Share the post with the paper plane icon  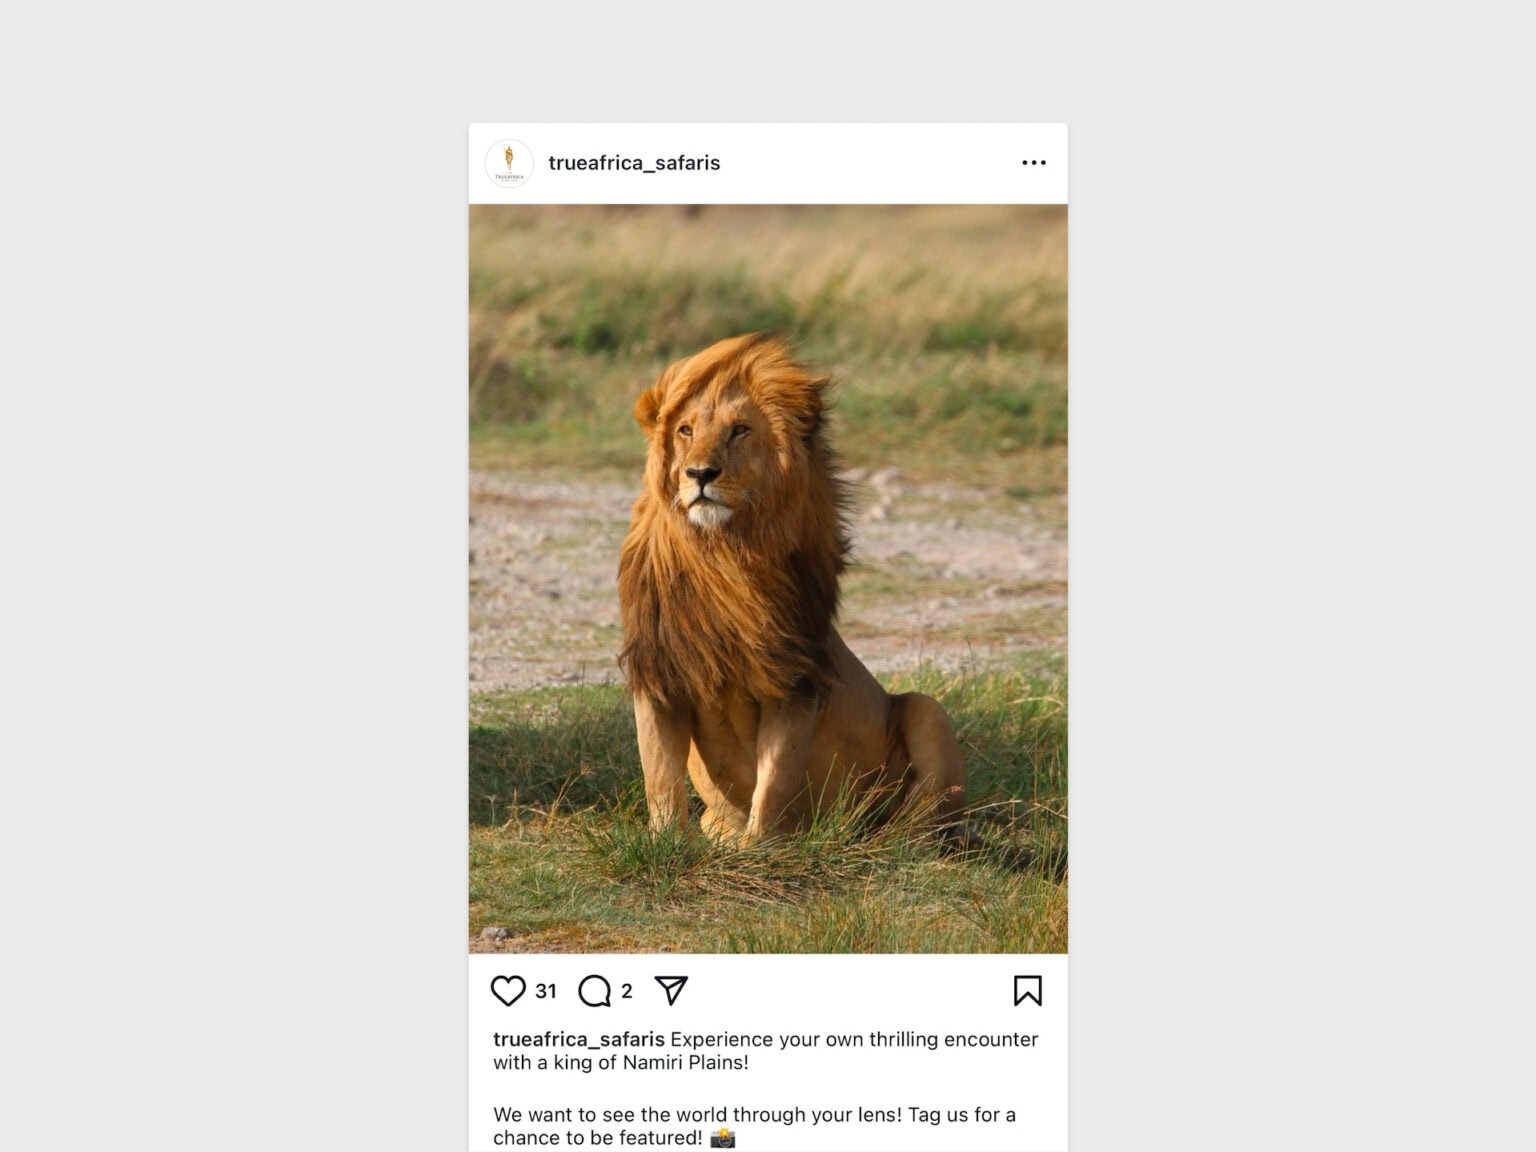click(x=671, y=990)
